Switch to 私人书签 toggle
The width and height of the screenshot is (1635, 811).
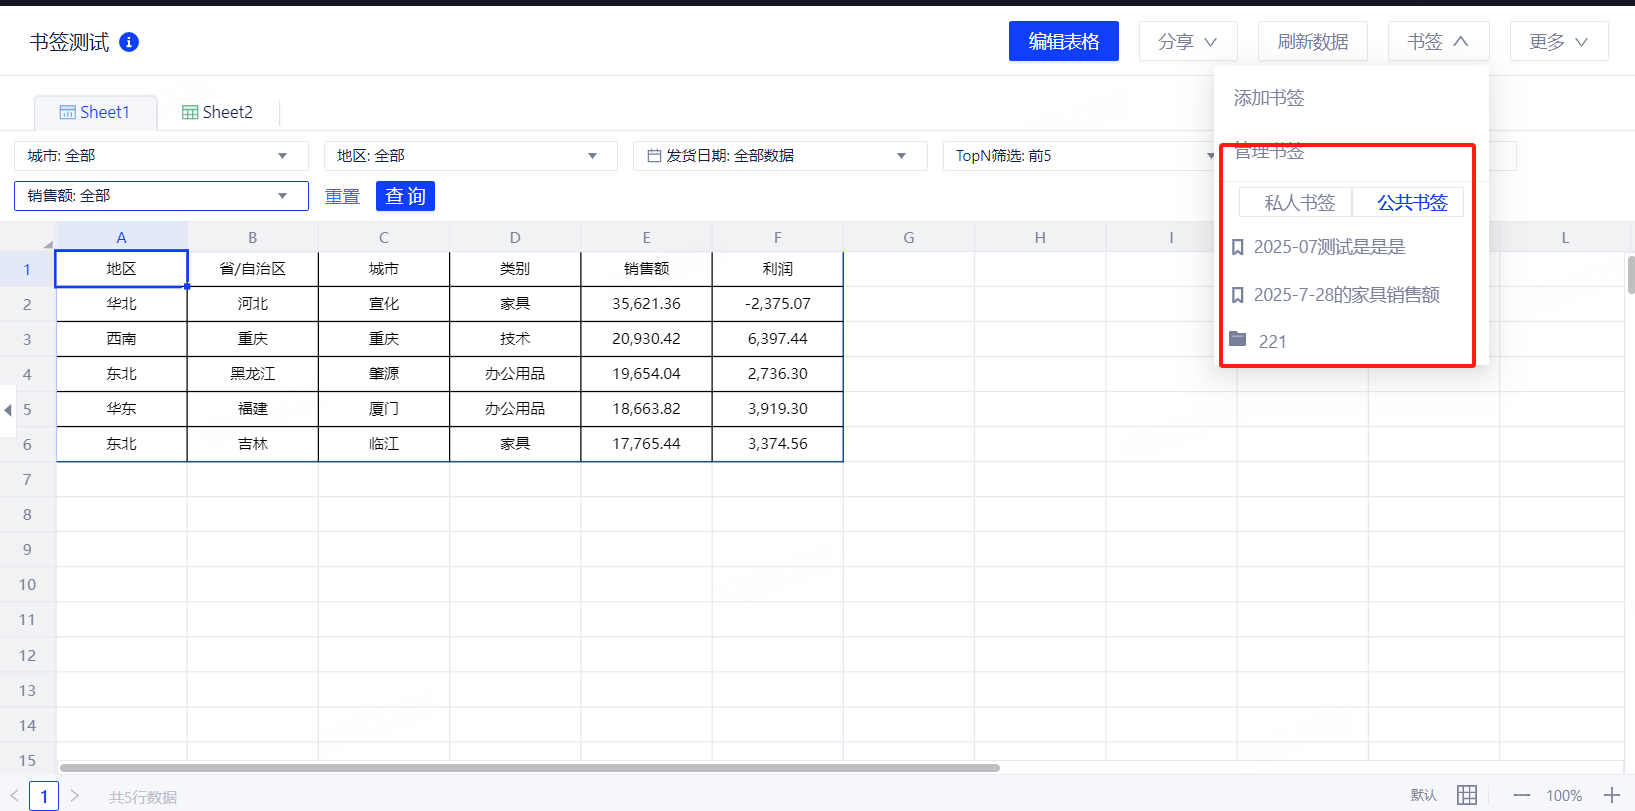[x=1298, y=203]
